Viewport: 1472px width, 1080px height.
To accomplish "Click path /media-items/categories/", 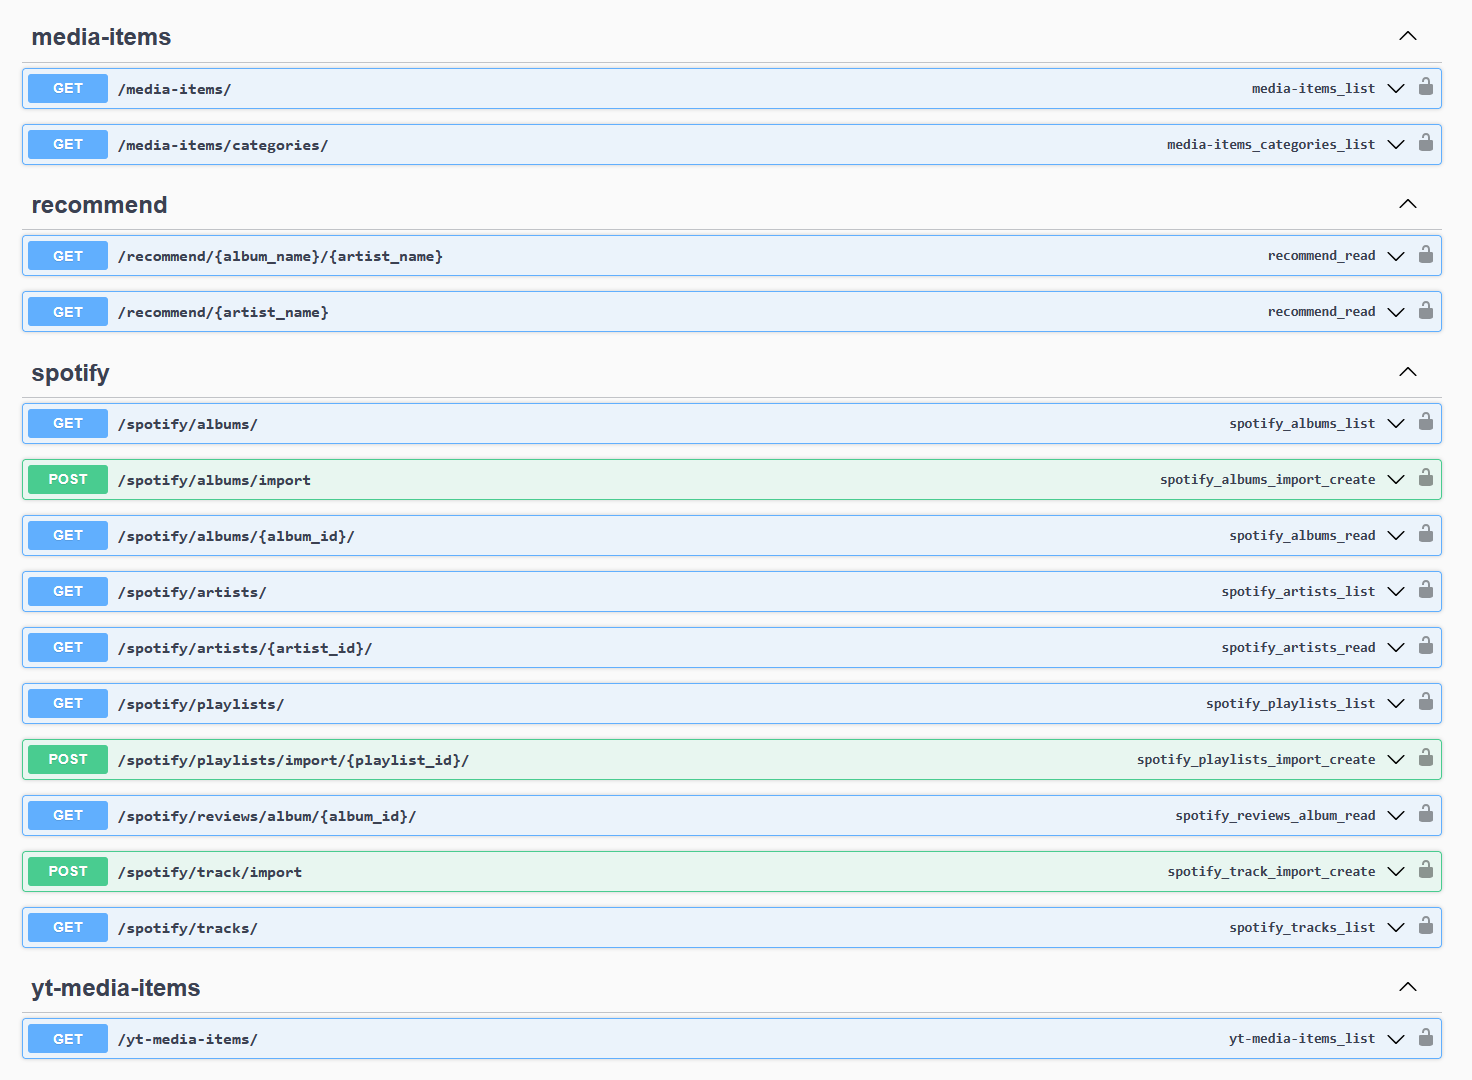I will tap(223, 145).
